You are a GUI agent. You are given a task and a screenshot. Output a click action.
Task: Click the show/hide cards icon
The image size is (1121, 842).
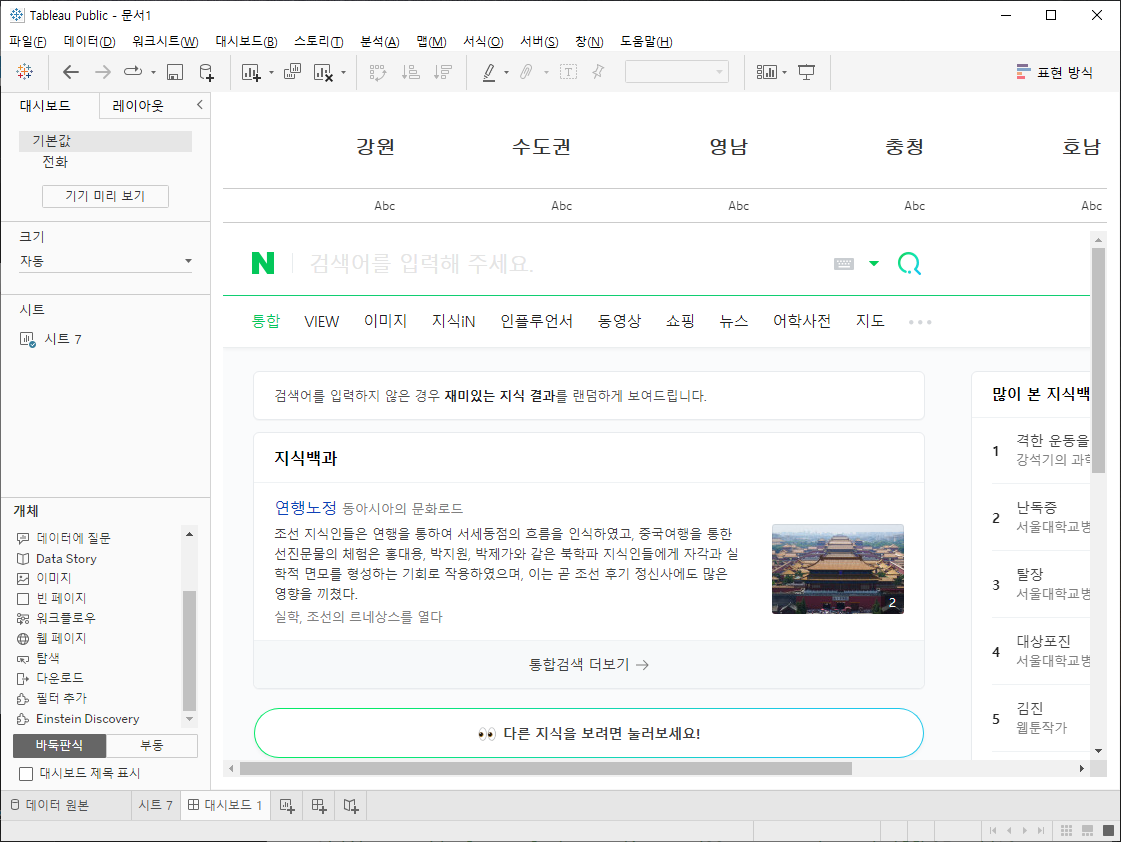click(766, 71)
